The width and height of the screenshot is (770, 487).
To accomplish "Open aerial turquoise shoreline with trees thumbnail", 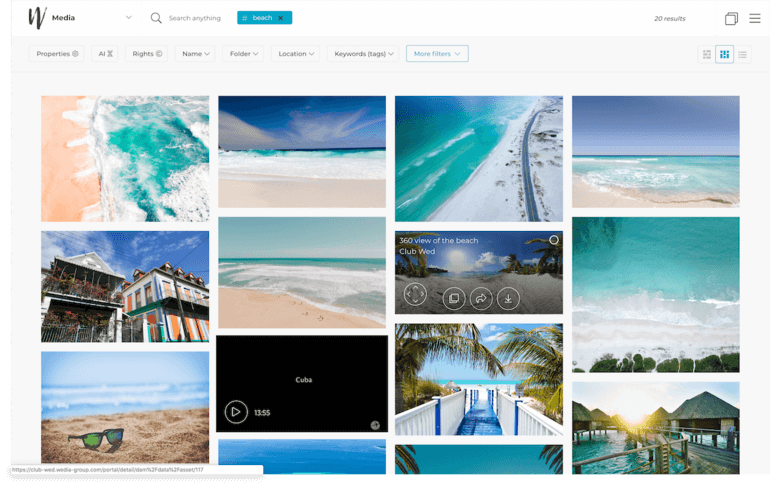I will 656,295.
